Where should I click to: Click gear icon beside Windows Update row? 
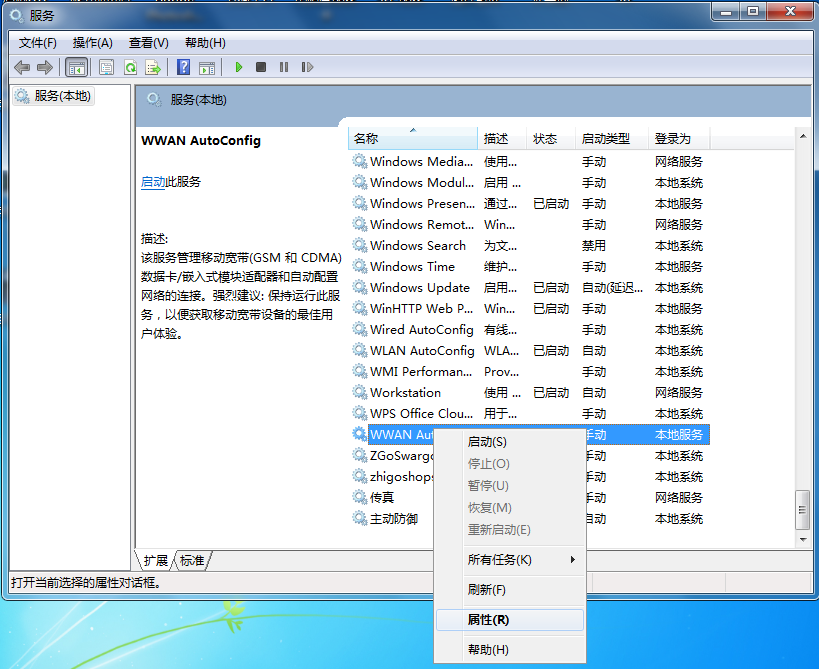tap(359, 287)
